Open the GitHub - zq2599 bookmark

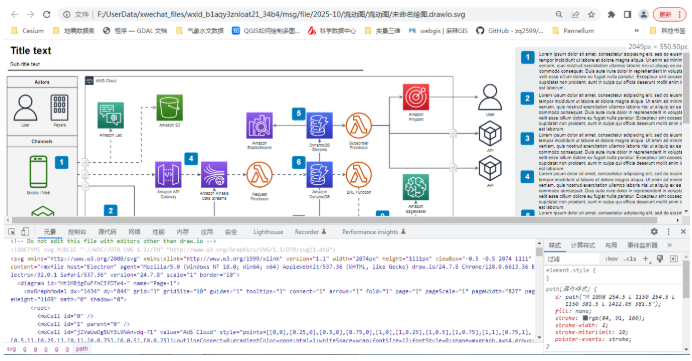510,31
